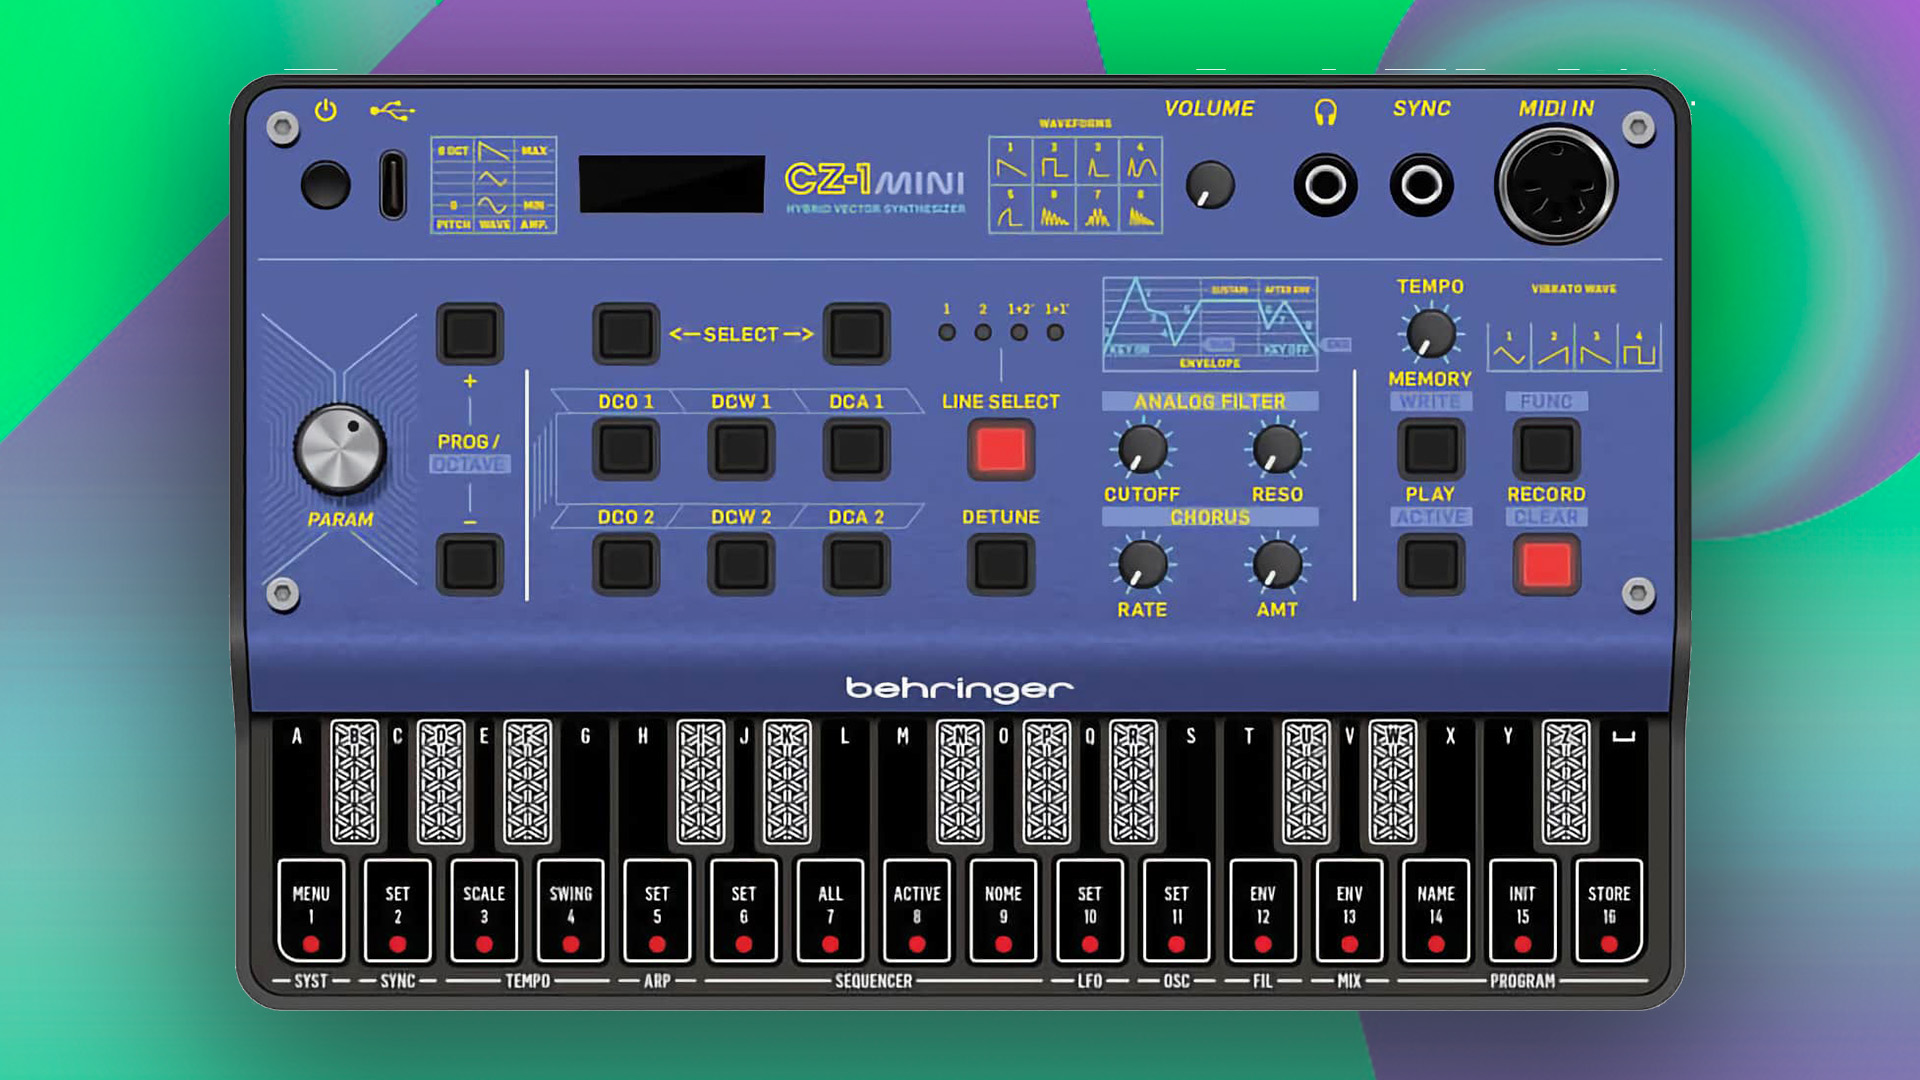
Task: Click vibrato wave 2 ramp-up icon
Action: click(1553, 347)
